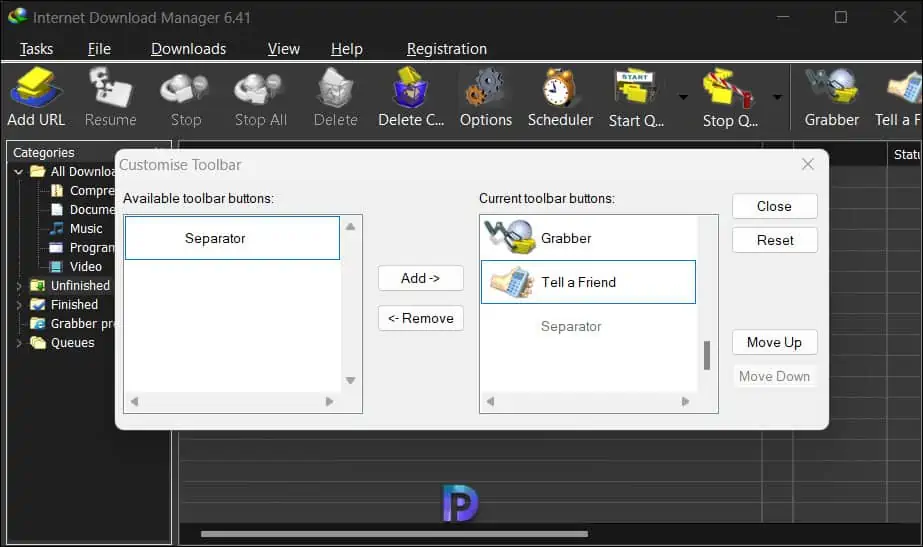Maximize the Internet Download Manager window
Image resolution: width=923 pixels, height=547 pixels.
coord(841,17)
